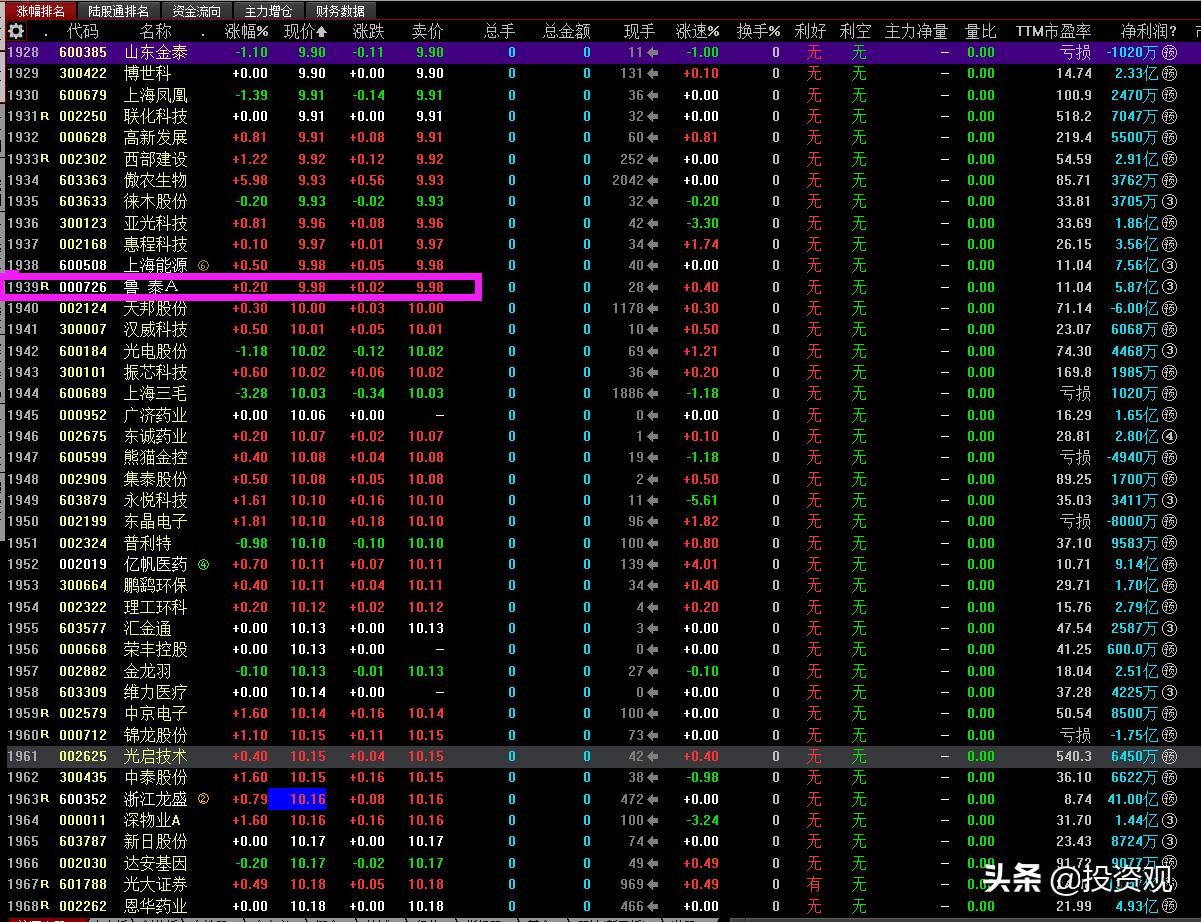The height and width of the screenshot is (922, 1201).
Task: Select stock code 002909 集泰股份
Action: (x=83, y=479)
